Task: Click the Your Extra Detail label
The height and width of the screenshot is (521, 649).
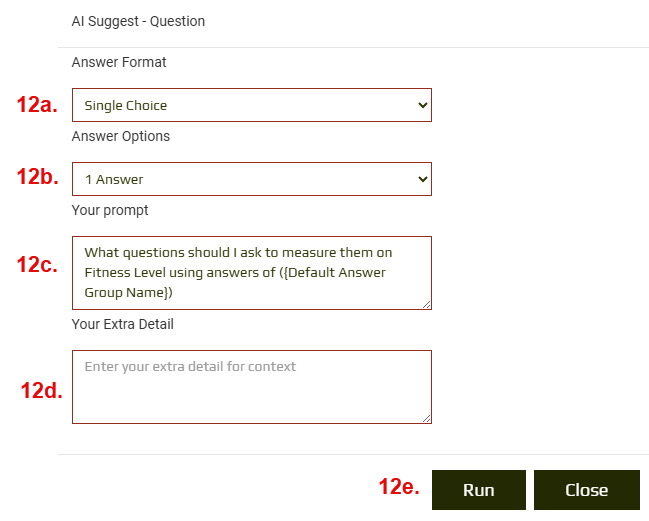Action: point(123,324)
